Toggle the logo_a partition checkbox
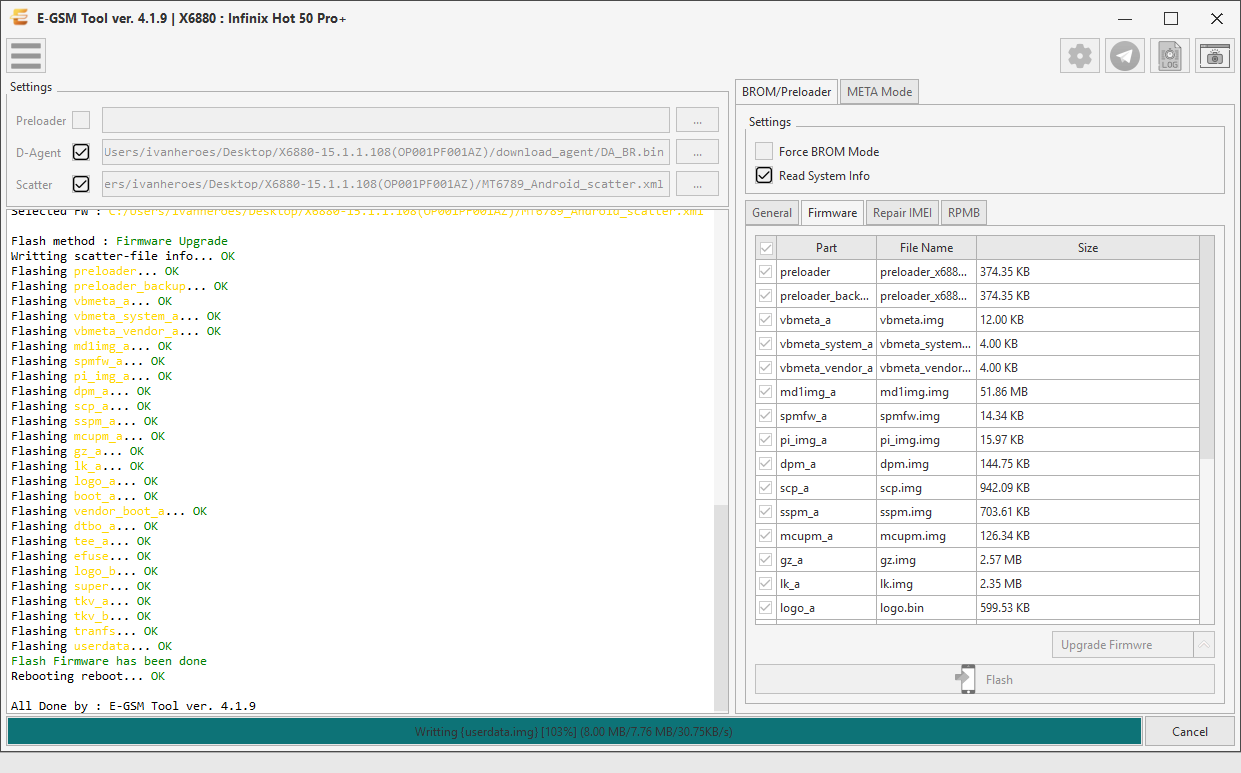 766,608
